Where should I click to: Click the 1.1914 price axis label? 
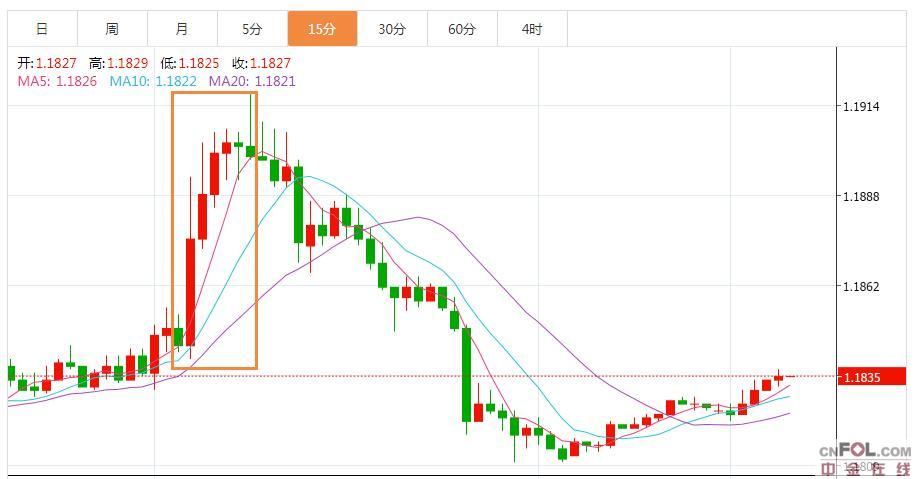coord(861,106)
